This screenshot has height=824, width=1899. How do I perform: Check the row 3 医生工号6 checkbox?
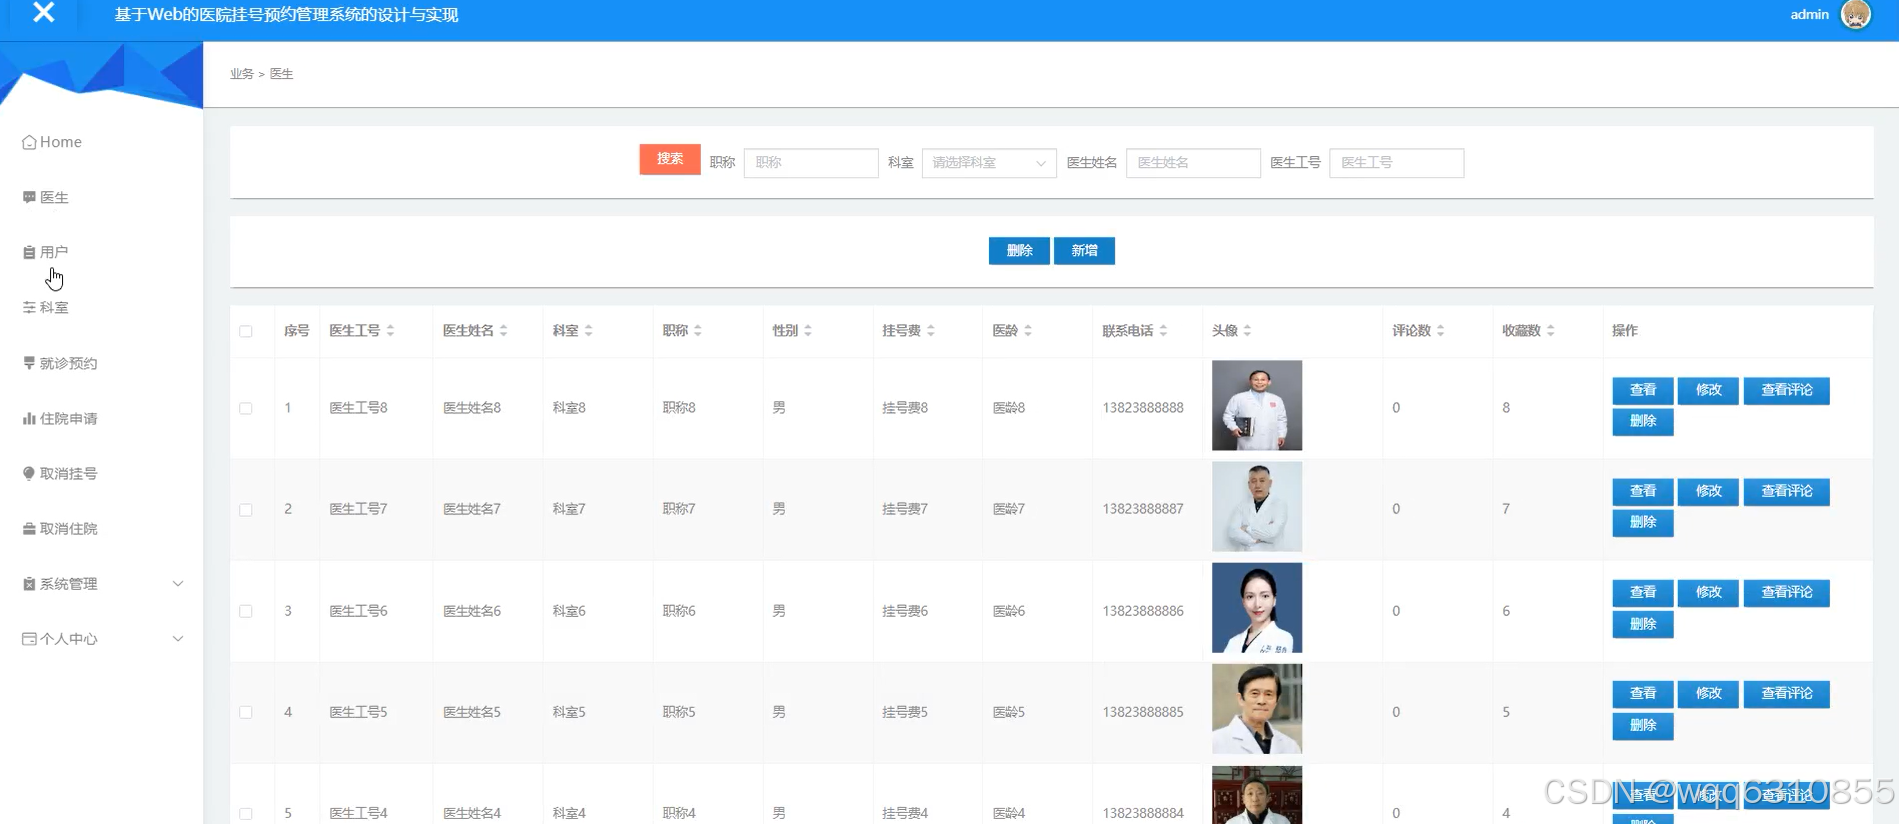pyautogui.click(x=246, y=611)
